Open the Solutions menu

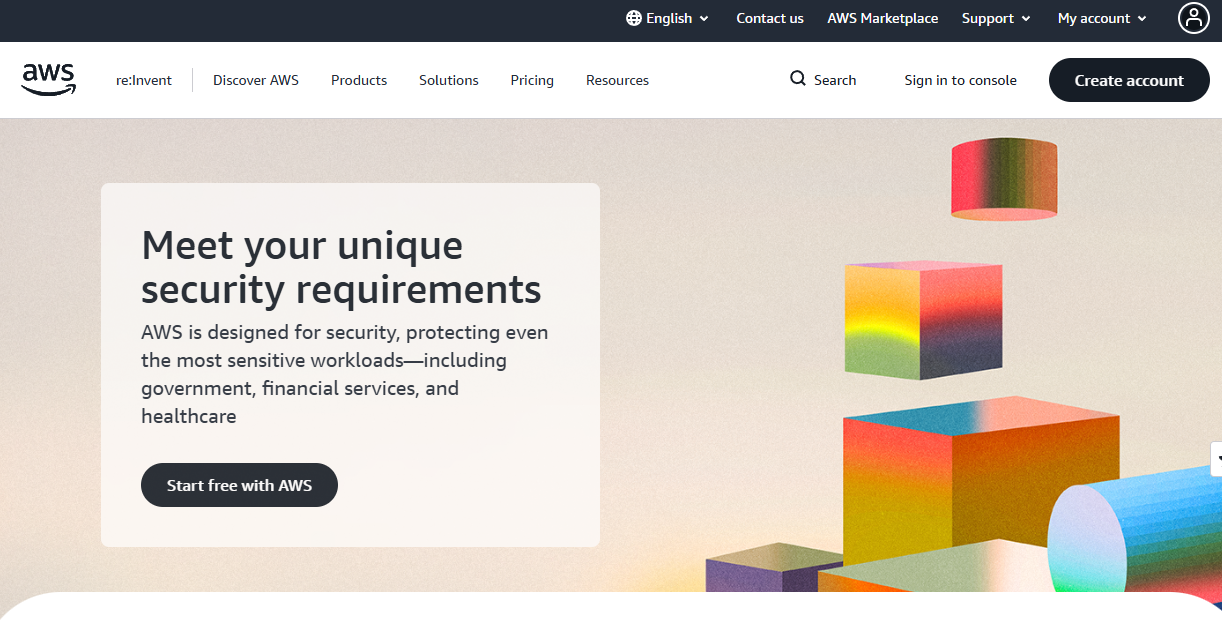(x=449, y=80)
